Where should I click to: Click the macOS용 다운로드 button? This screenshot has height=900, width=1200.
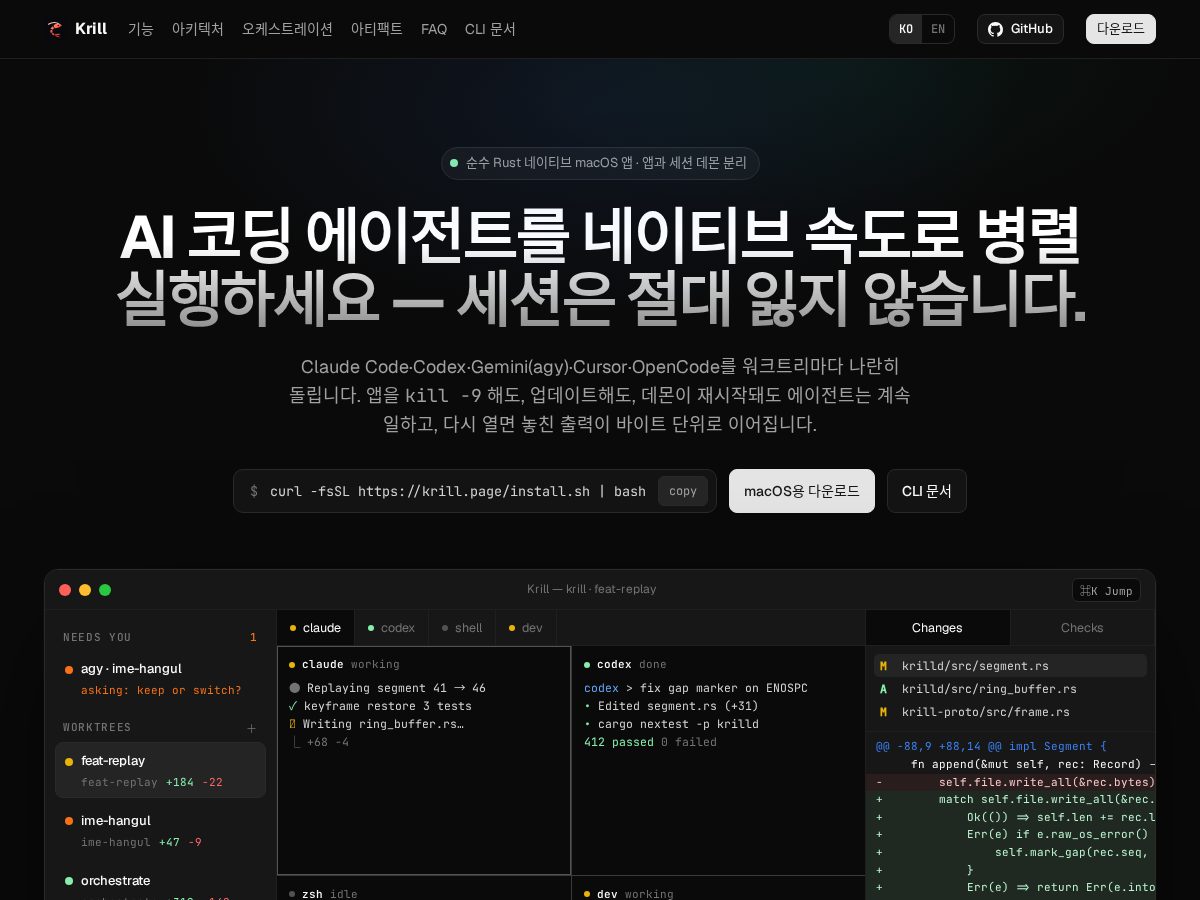pos(802,491)
